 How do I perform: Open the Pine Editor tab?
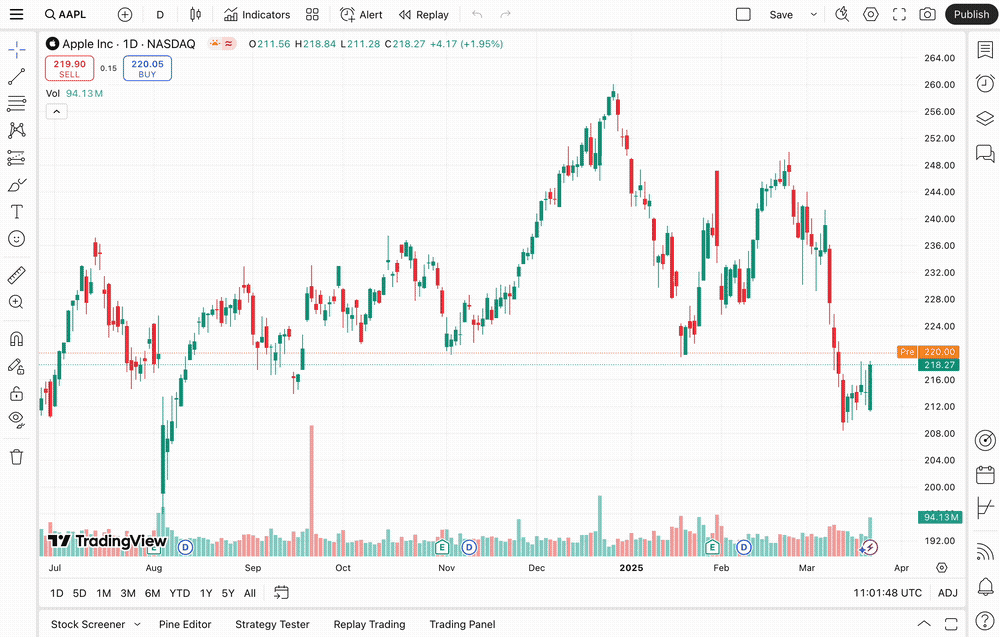point(185,624)
